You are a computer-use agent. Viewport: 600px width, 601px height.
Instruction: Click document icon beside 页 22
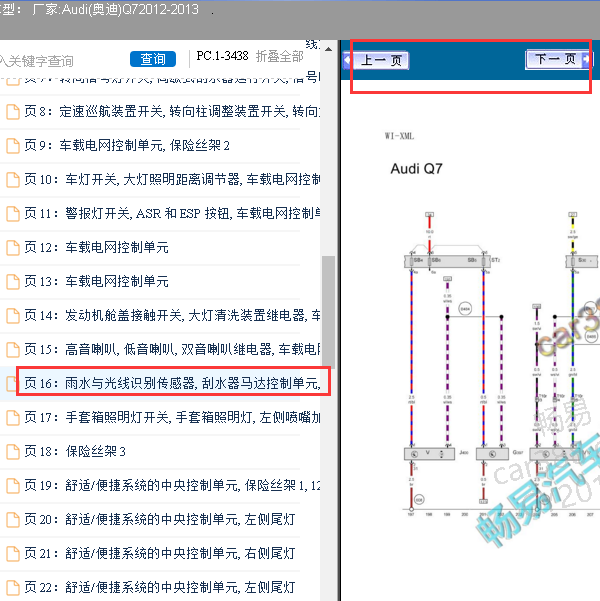13,588
